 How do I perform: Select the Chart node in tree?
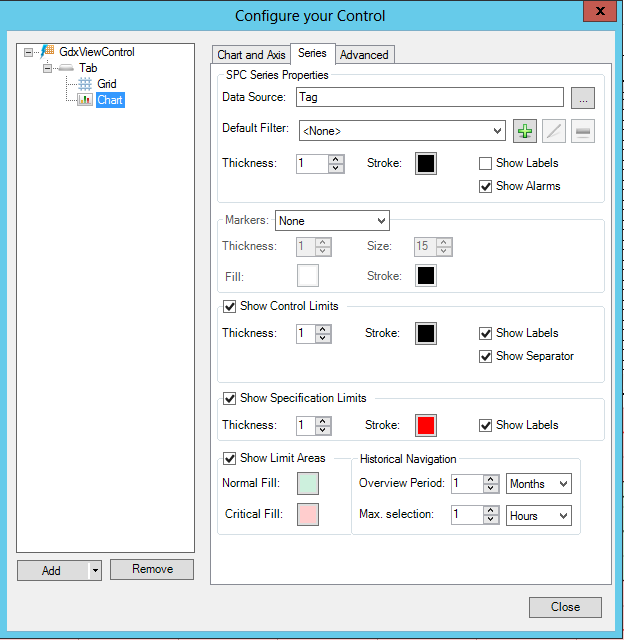(109, 100)
